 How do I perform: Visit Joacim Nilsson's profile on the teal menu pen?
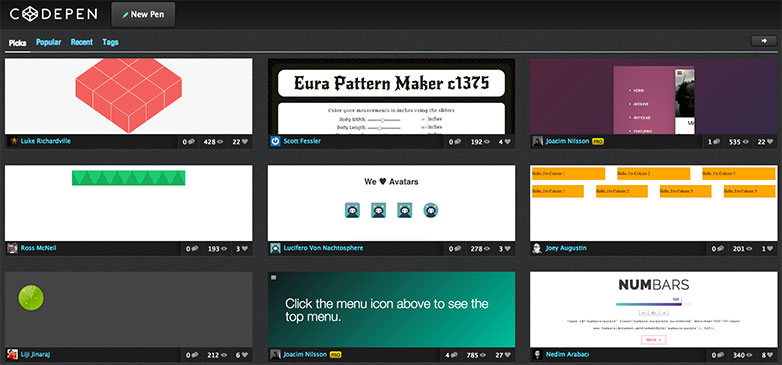(305, 355)
